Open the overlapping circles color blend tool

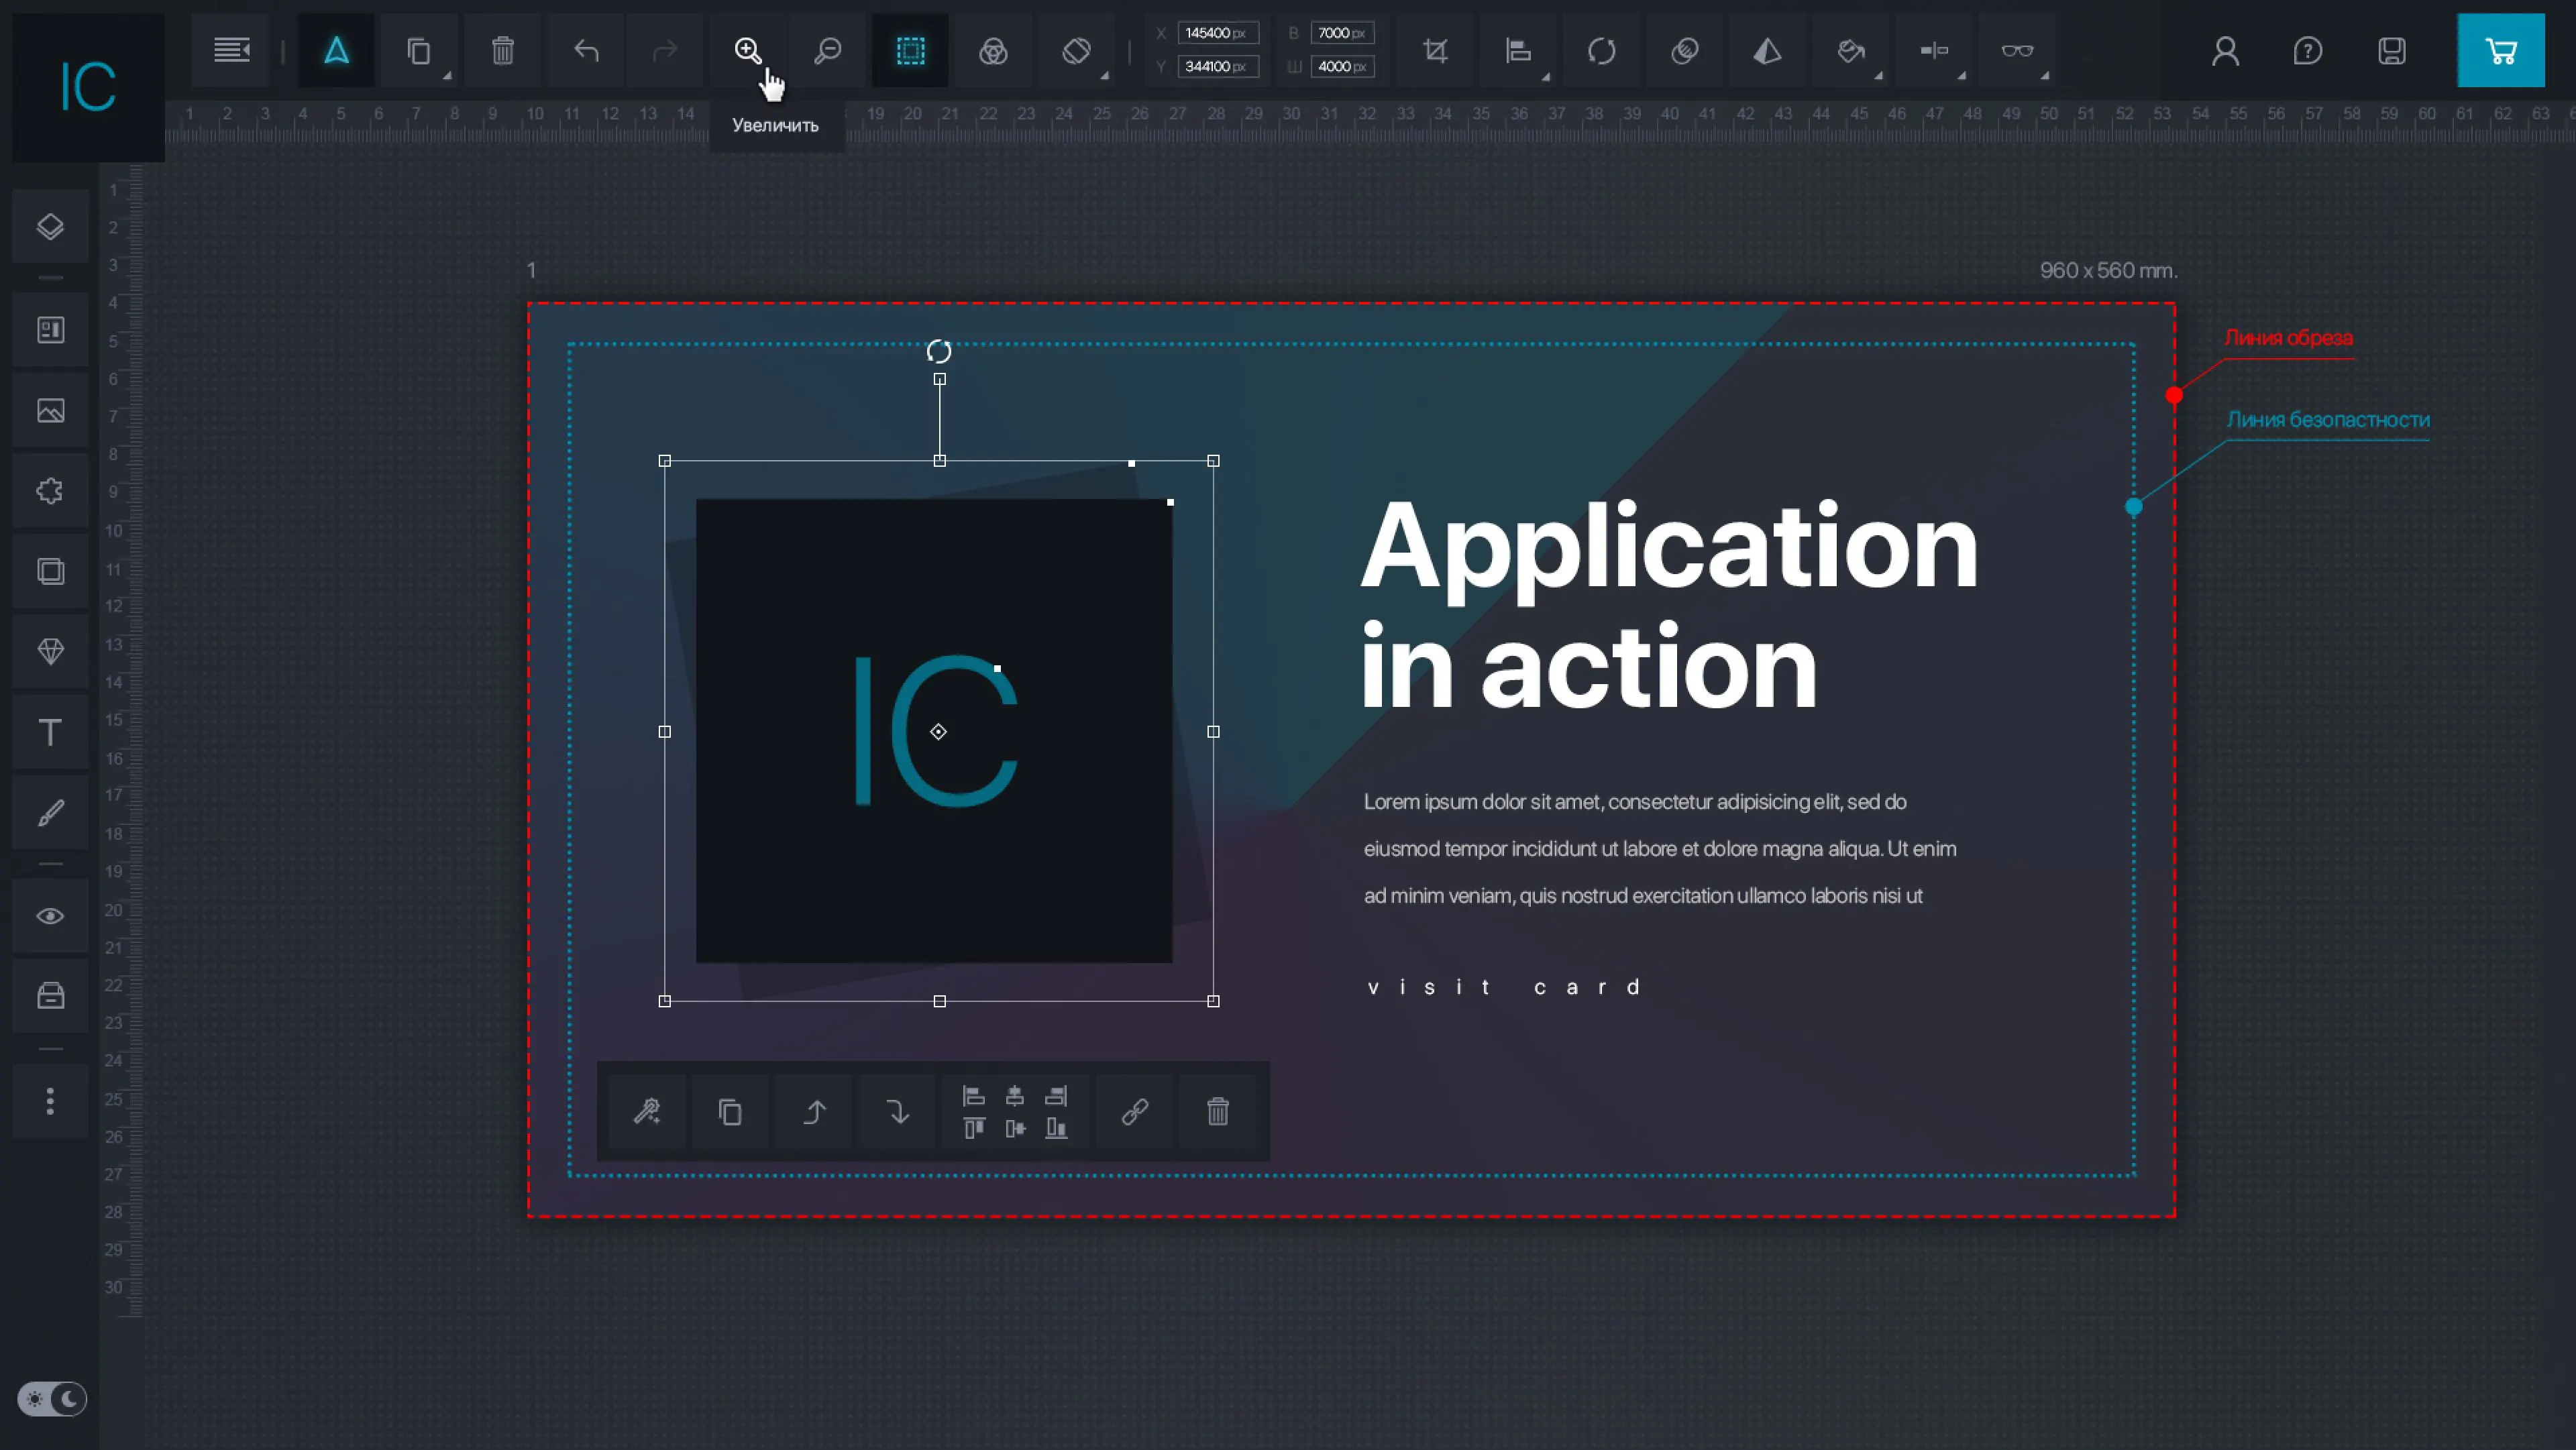pyautogui.click(x=993, y=50)
